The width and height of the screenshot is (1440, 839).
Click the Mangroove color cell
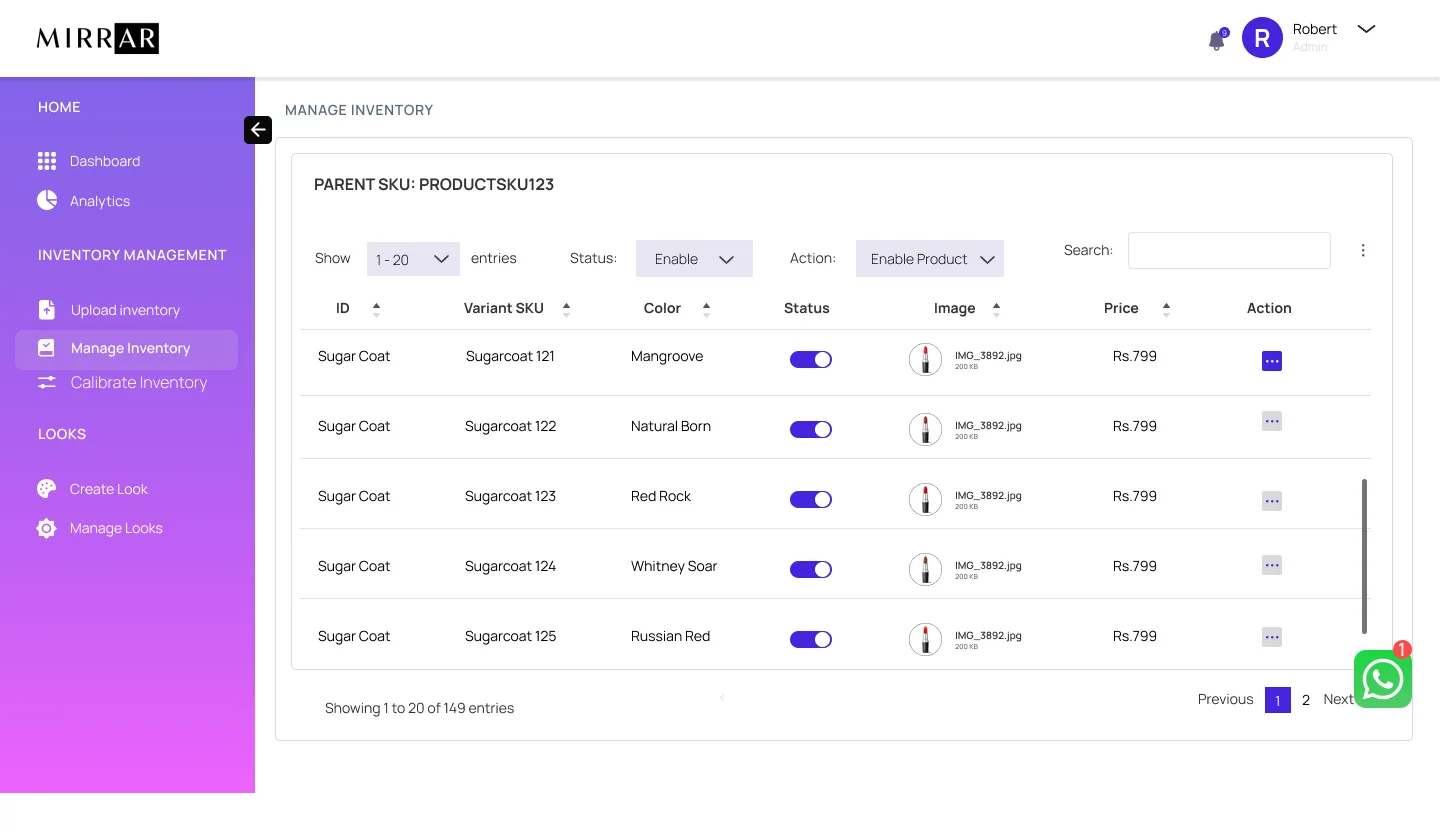tap(667, 356)
